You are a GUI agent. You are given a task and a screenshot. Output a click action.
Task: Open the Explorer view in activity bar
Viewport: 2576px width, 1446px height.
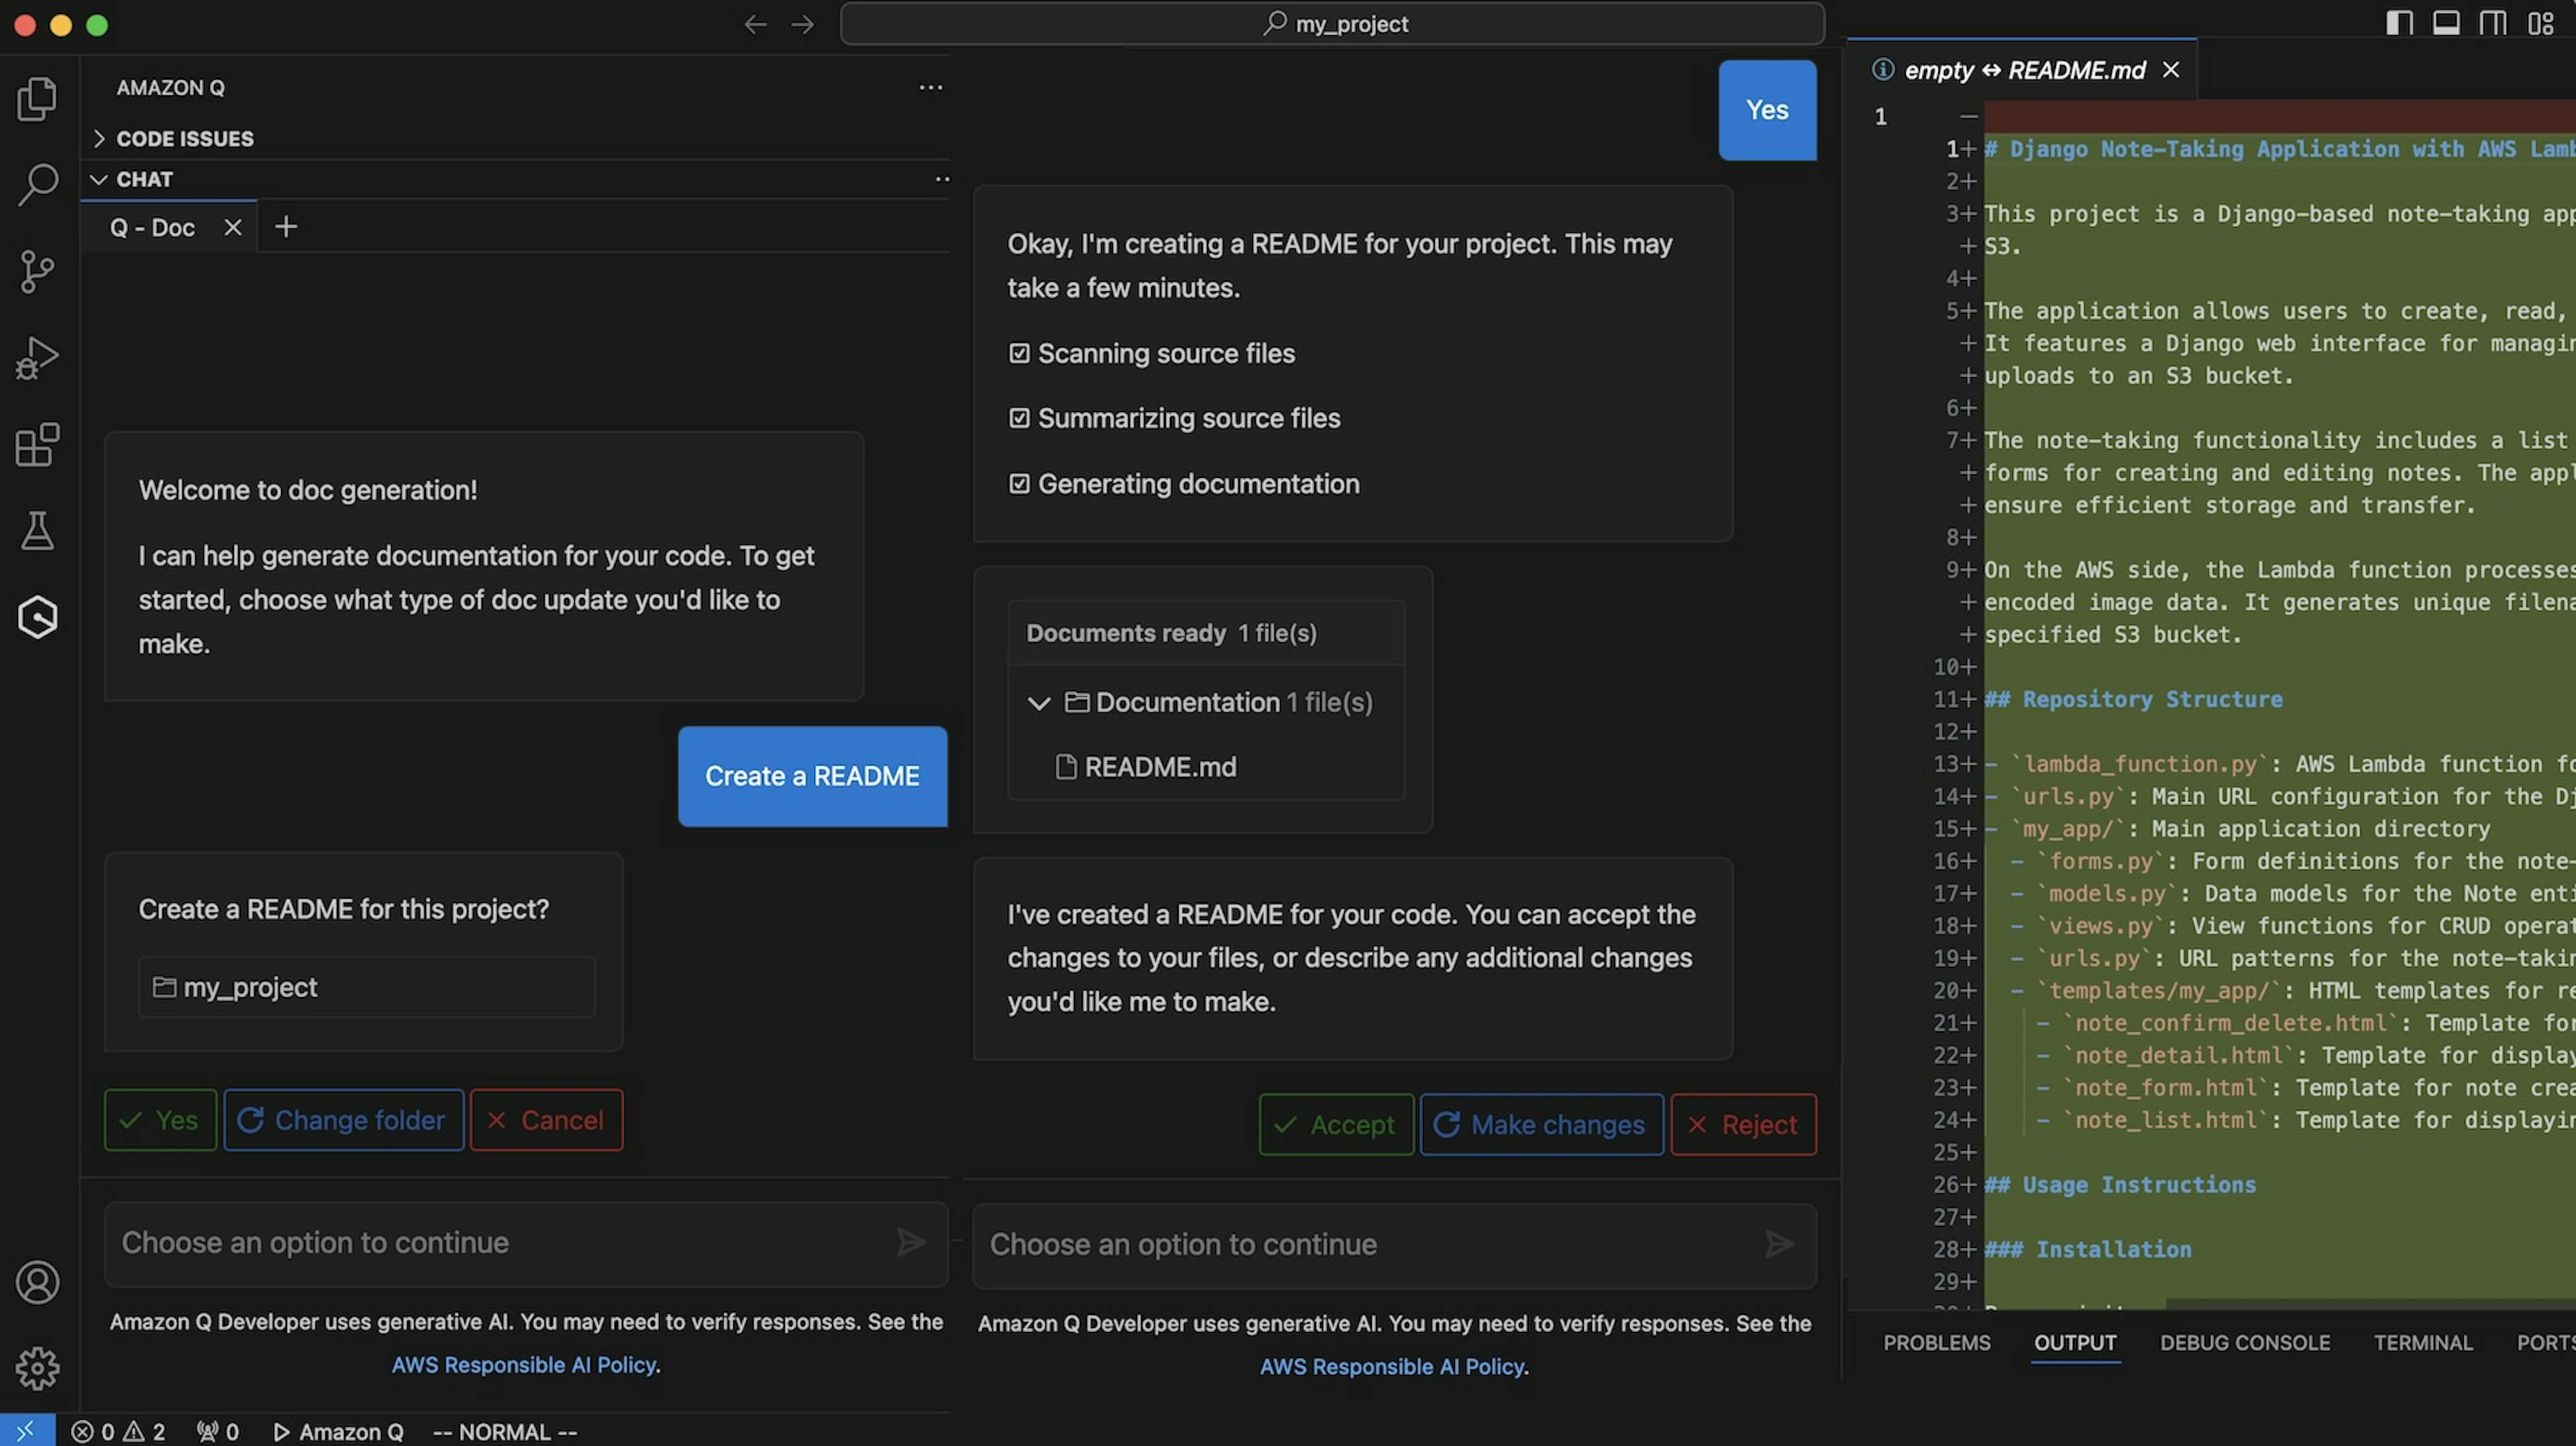click(x=37, y=98)
